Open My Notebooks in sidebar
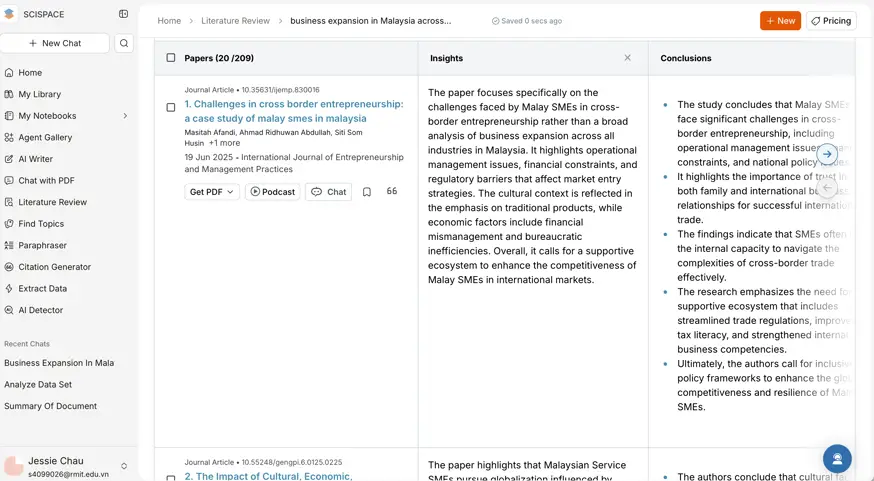Image resolution: width=874 pixels, height=481 pixels. pos(47,116)
